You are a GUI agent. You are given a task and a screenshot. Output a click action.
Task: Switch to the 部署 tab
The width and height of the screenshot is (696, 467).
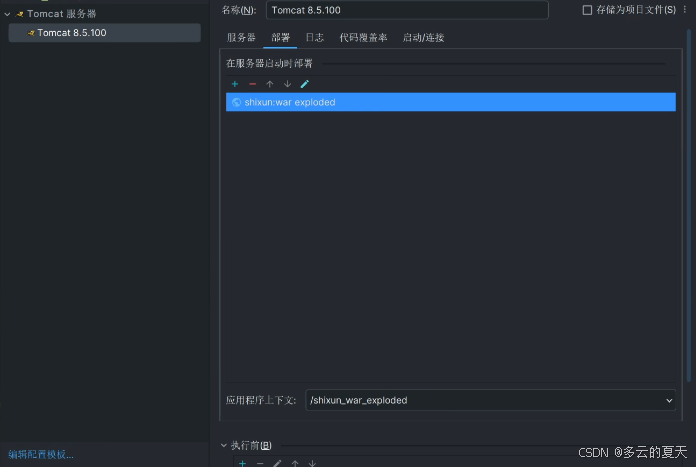280,38
